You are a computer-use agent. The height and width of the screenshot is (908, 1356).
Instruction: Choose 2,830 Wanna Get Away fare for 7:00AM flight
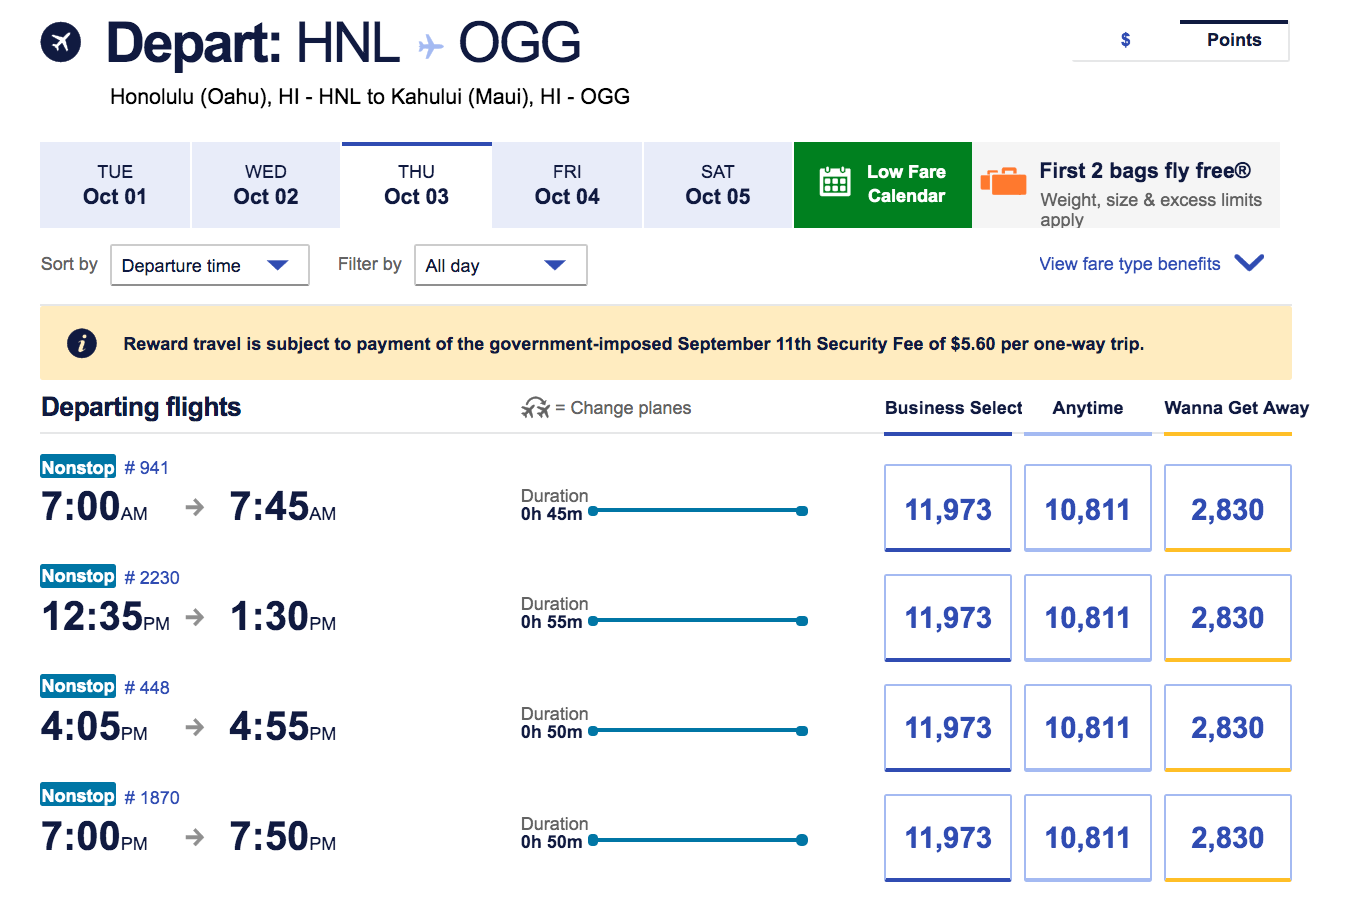1227,508
